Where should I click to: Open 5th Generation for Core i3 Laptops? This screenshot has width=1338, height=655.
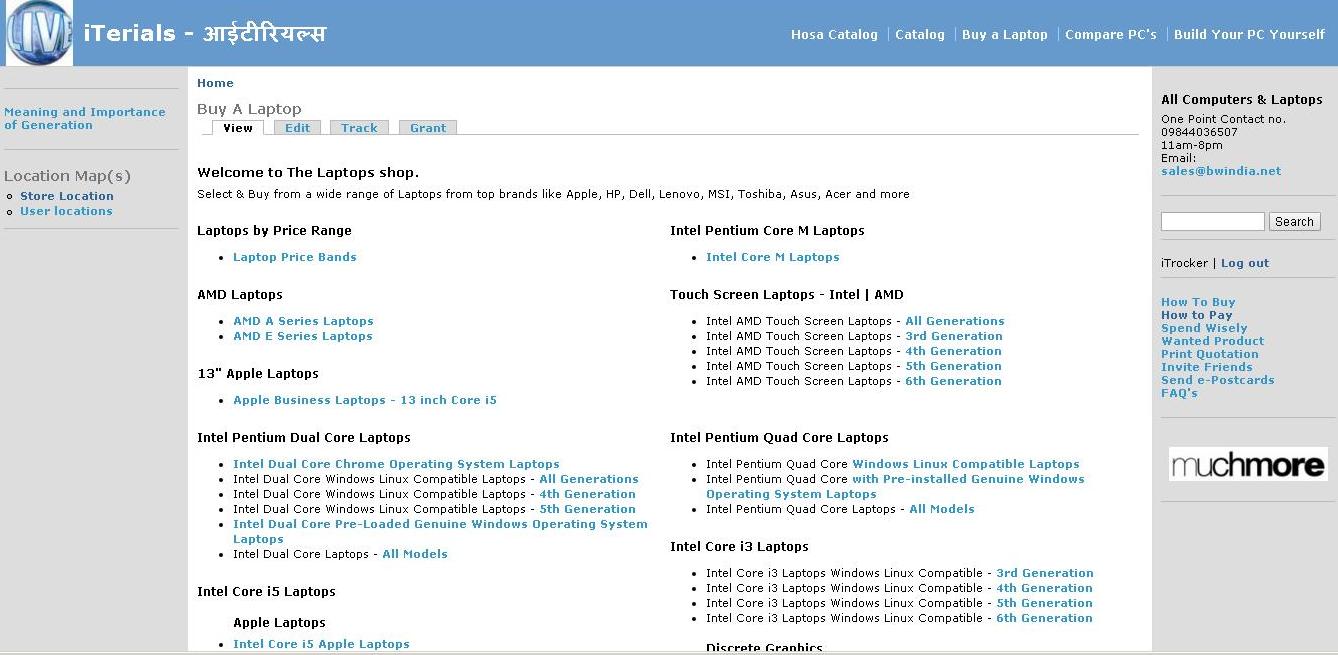click(1044, 603)
